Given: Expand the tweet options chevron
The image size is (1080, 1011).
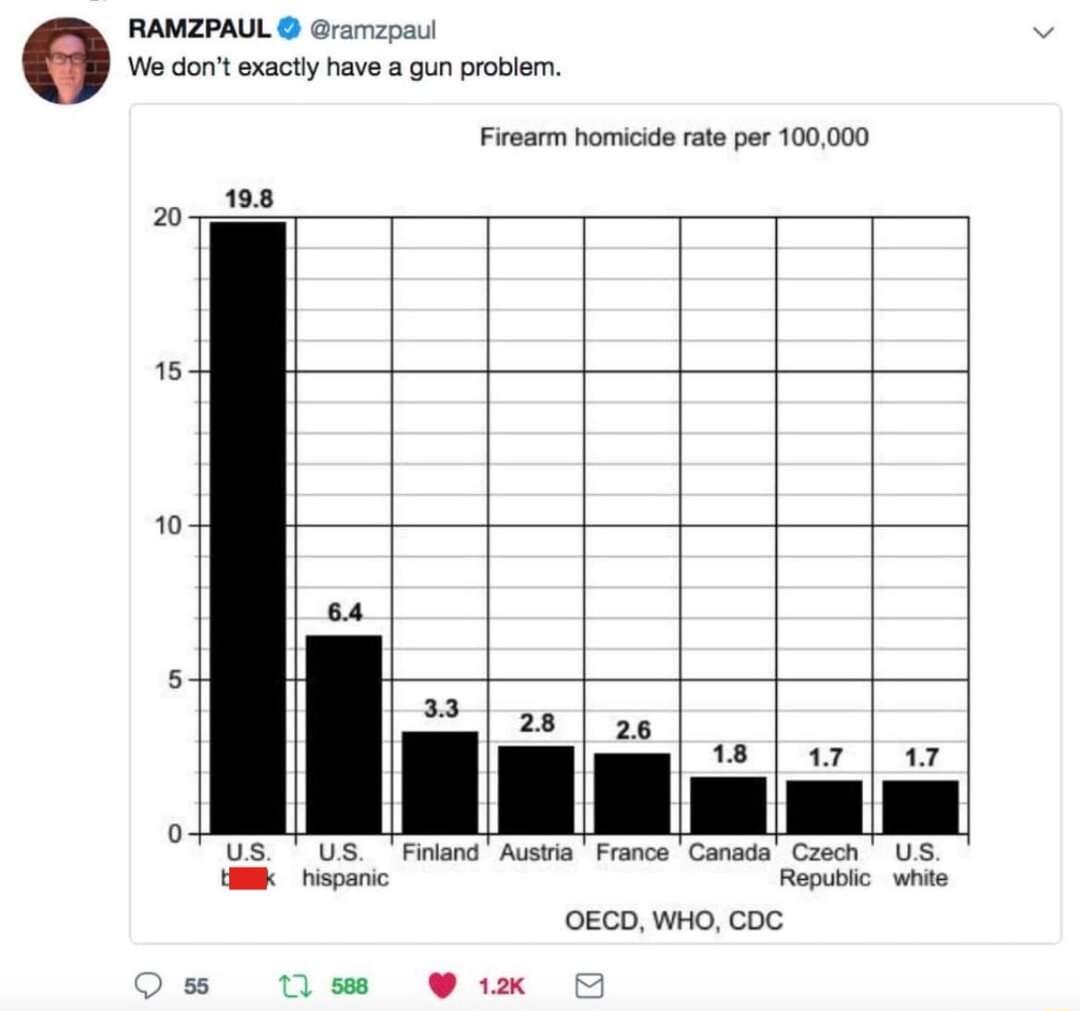Looking at the screenshot, I should pos(1042,33).
